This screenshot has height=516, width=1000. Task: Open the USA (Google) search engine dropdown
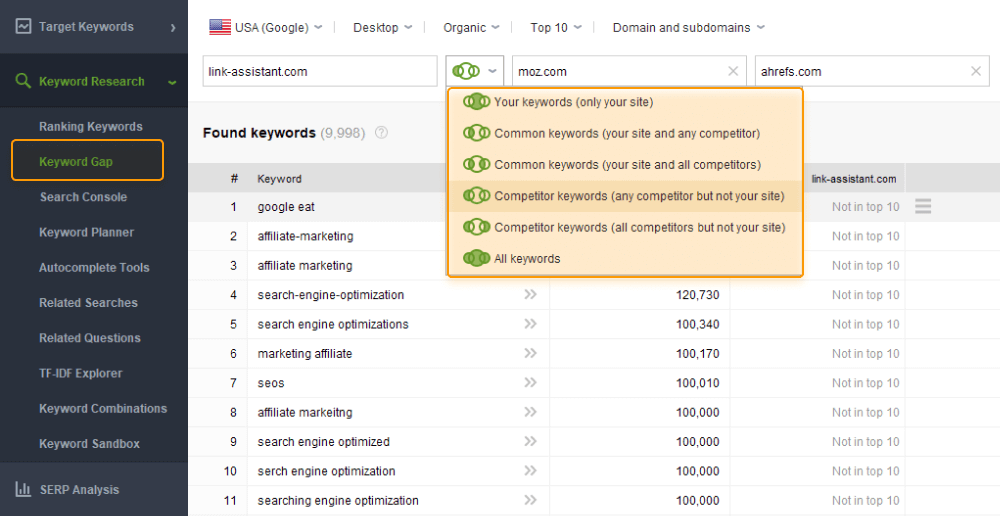(266, 27)
